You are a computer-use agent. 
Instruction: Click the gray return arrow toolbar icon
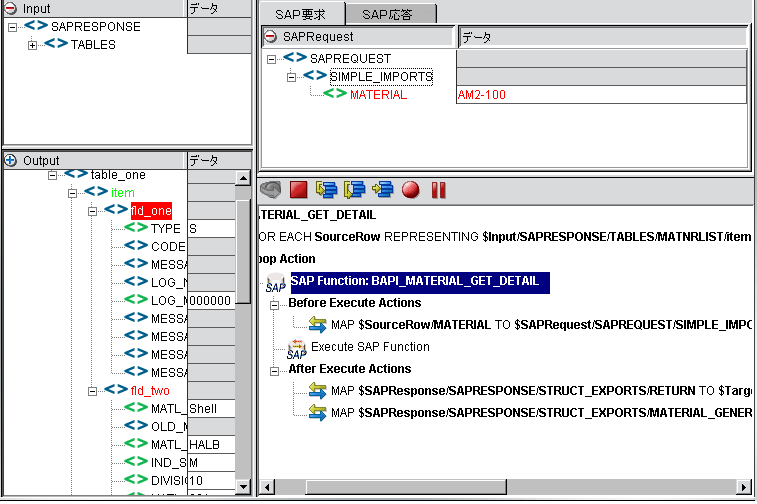pyautogui.click(x=271, y=190)
